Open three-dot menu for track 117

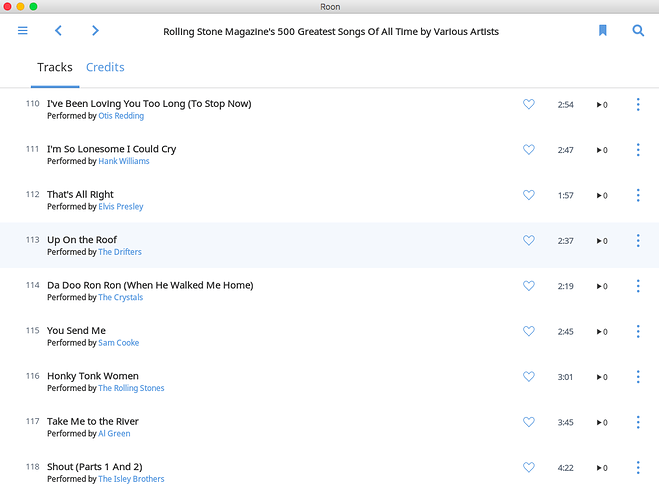638,422
